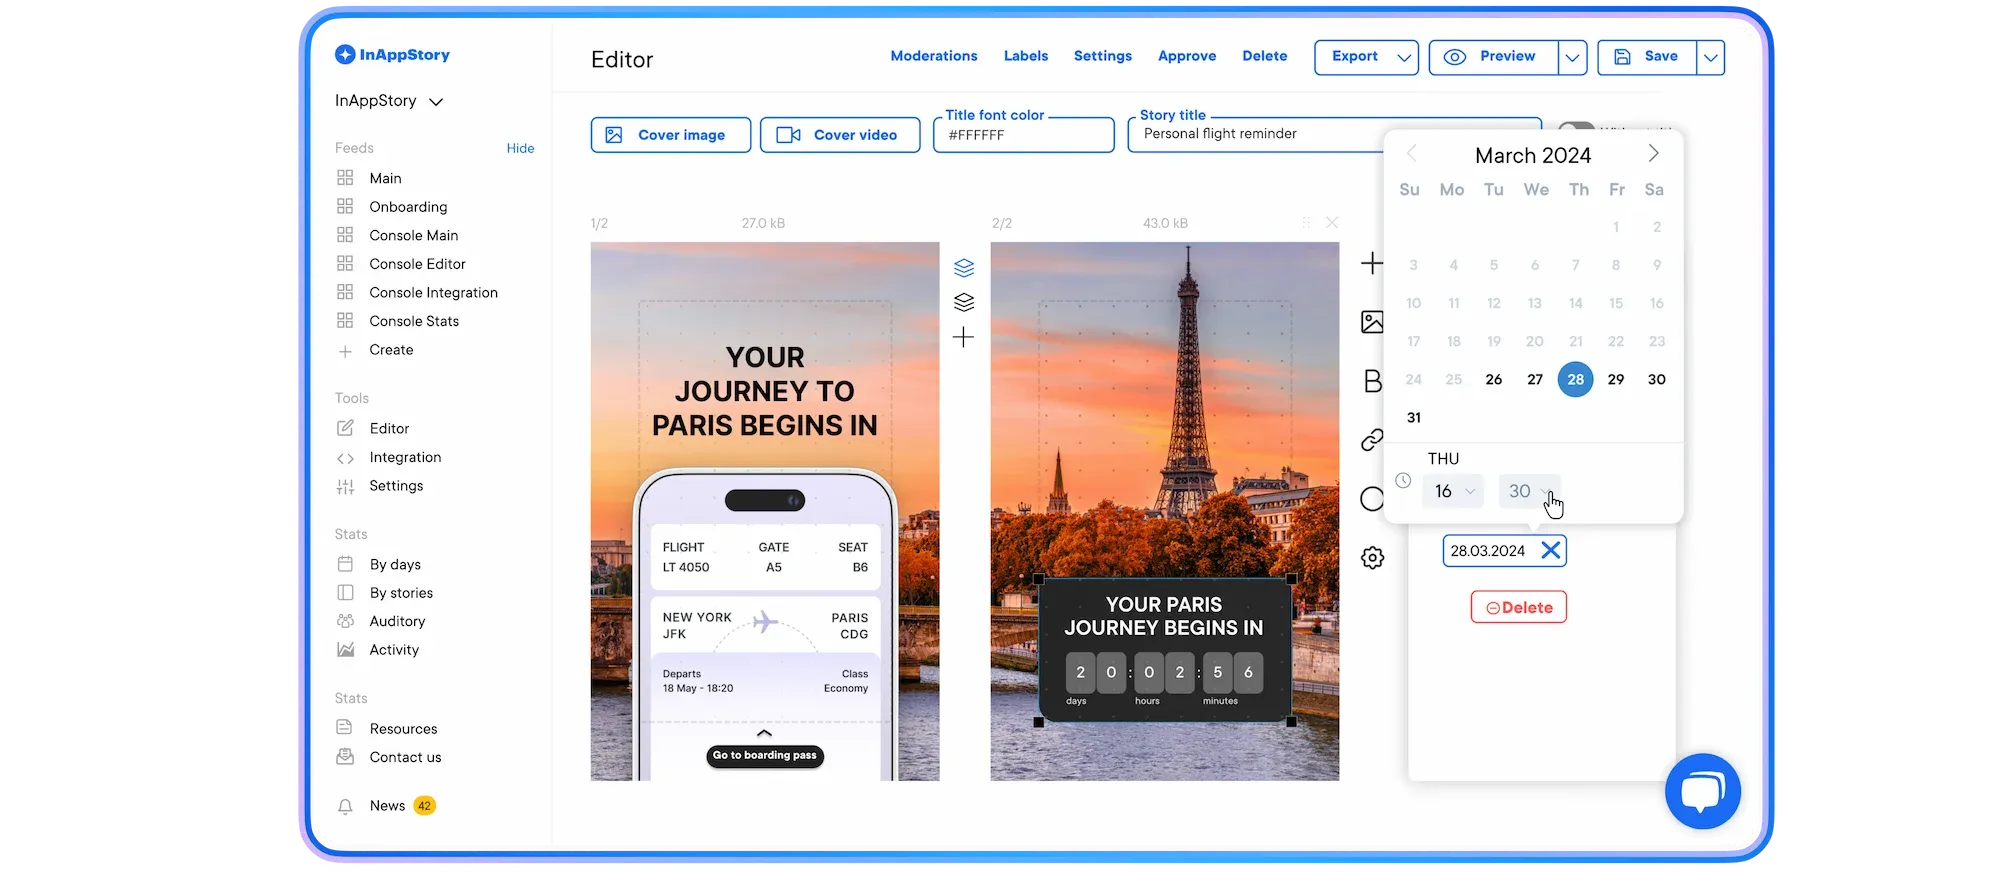The width and height of the screenshot is (2010, 881).
Task: Hide the Feeds list
Action: pos(520,148)
